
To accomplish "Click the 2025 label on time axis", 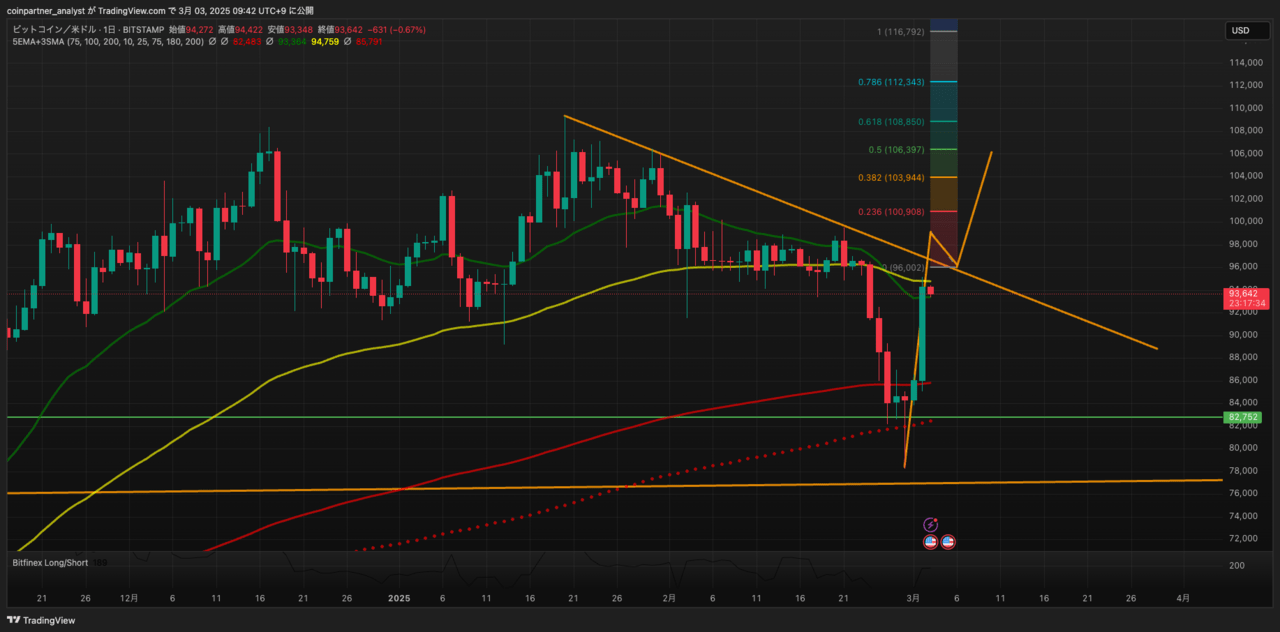I will 399,598.
